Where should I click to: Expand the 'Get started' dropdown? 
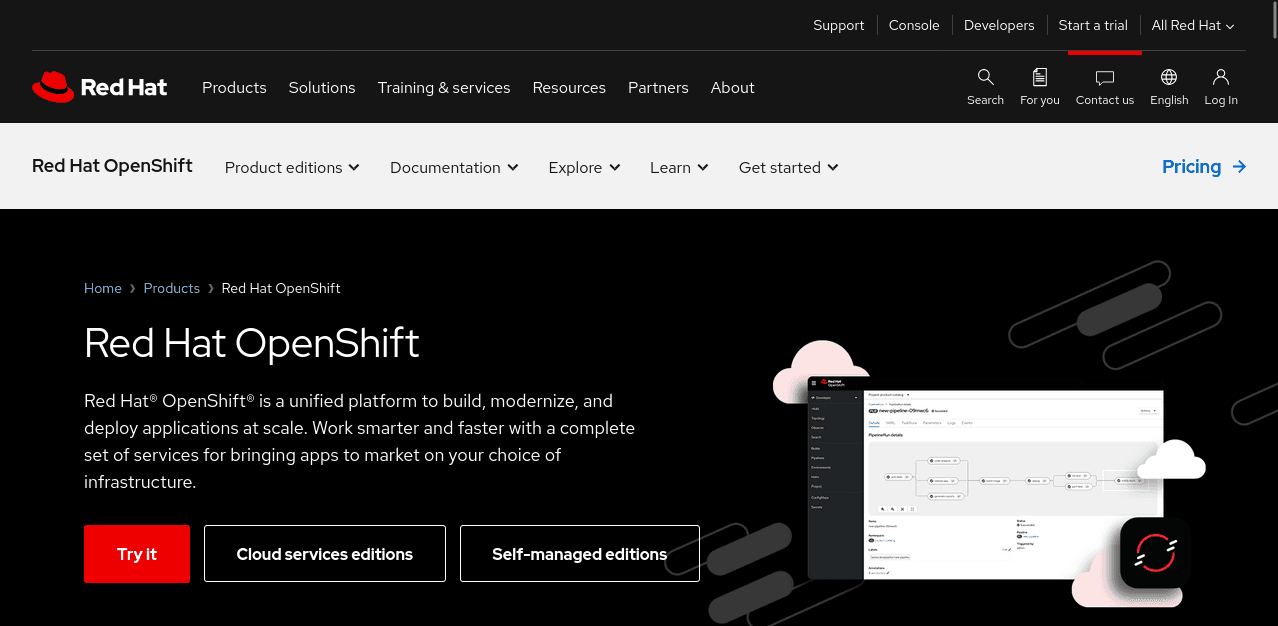point(788,167)
